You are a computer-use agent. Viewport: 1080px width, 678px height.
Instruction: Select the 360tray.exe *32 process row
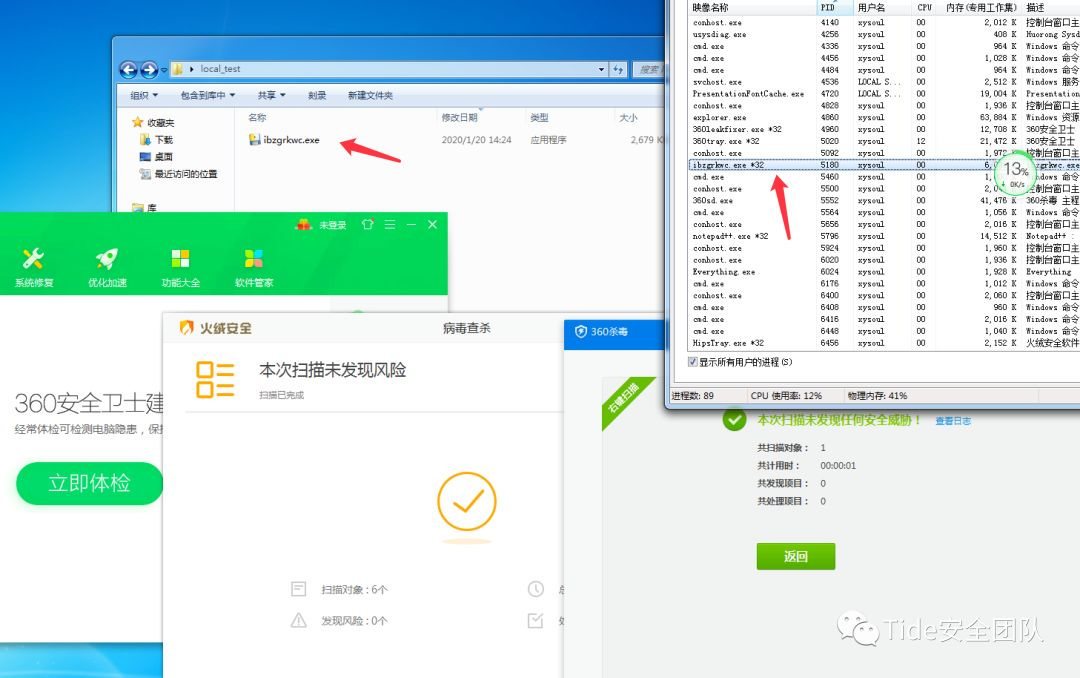pos(884,141)
